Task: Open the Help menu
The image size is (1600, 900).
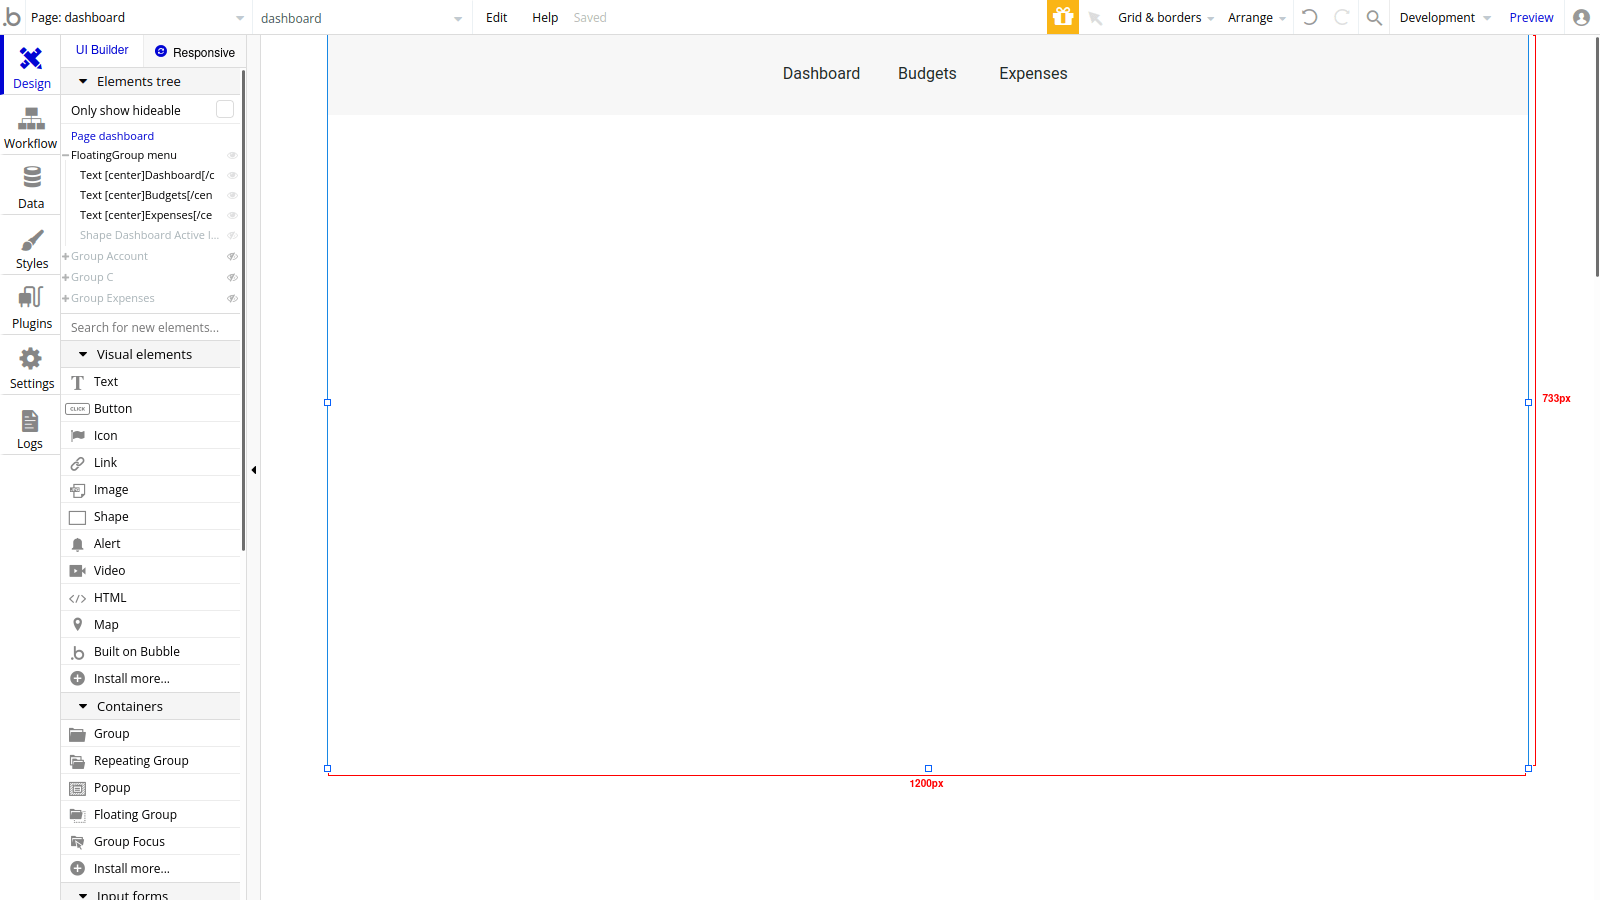Action: 545,17
